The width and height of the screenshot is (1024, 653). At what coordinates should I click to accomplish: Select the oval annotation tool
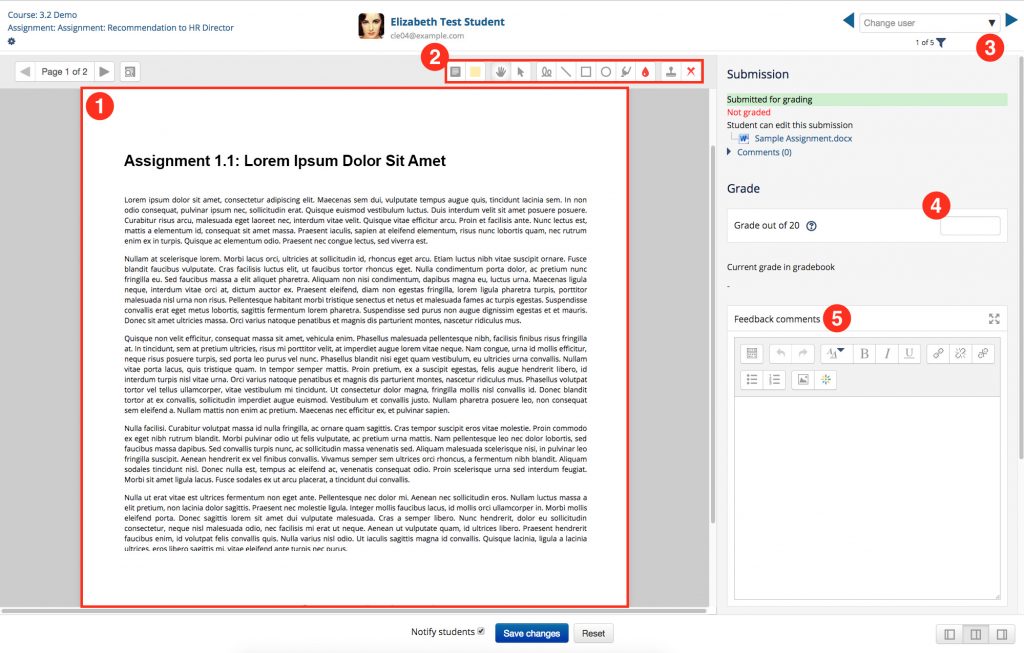coord(606,72)
